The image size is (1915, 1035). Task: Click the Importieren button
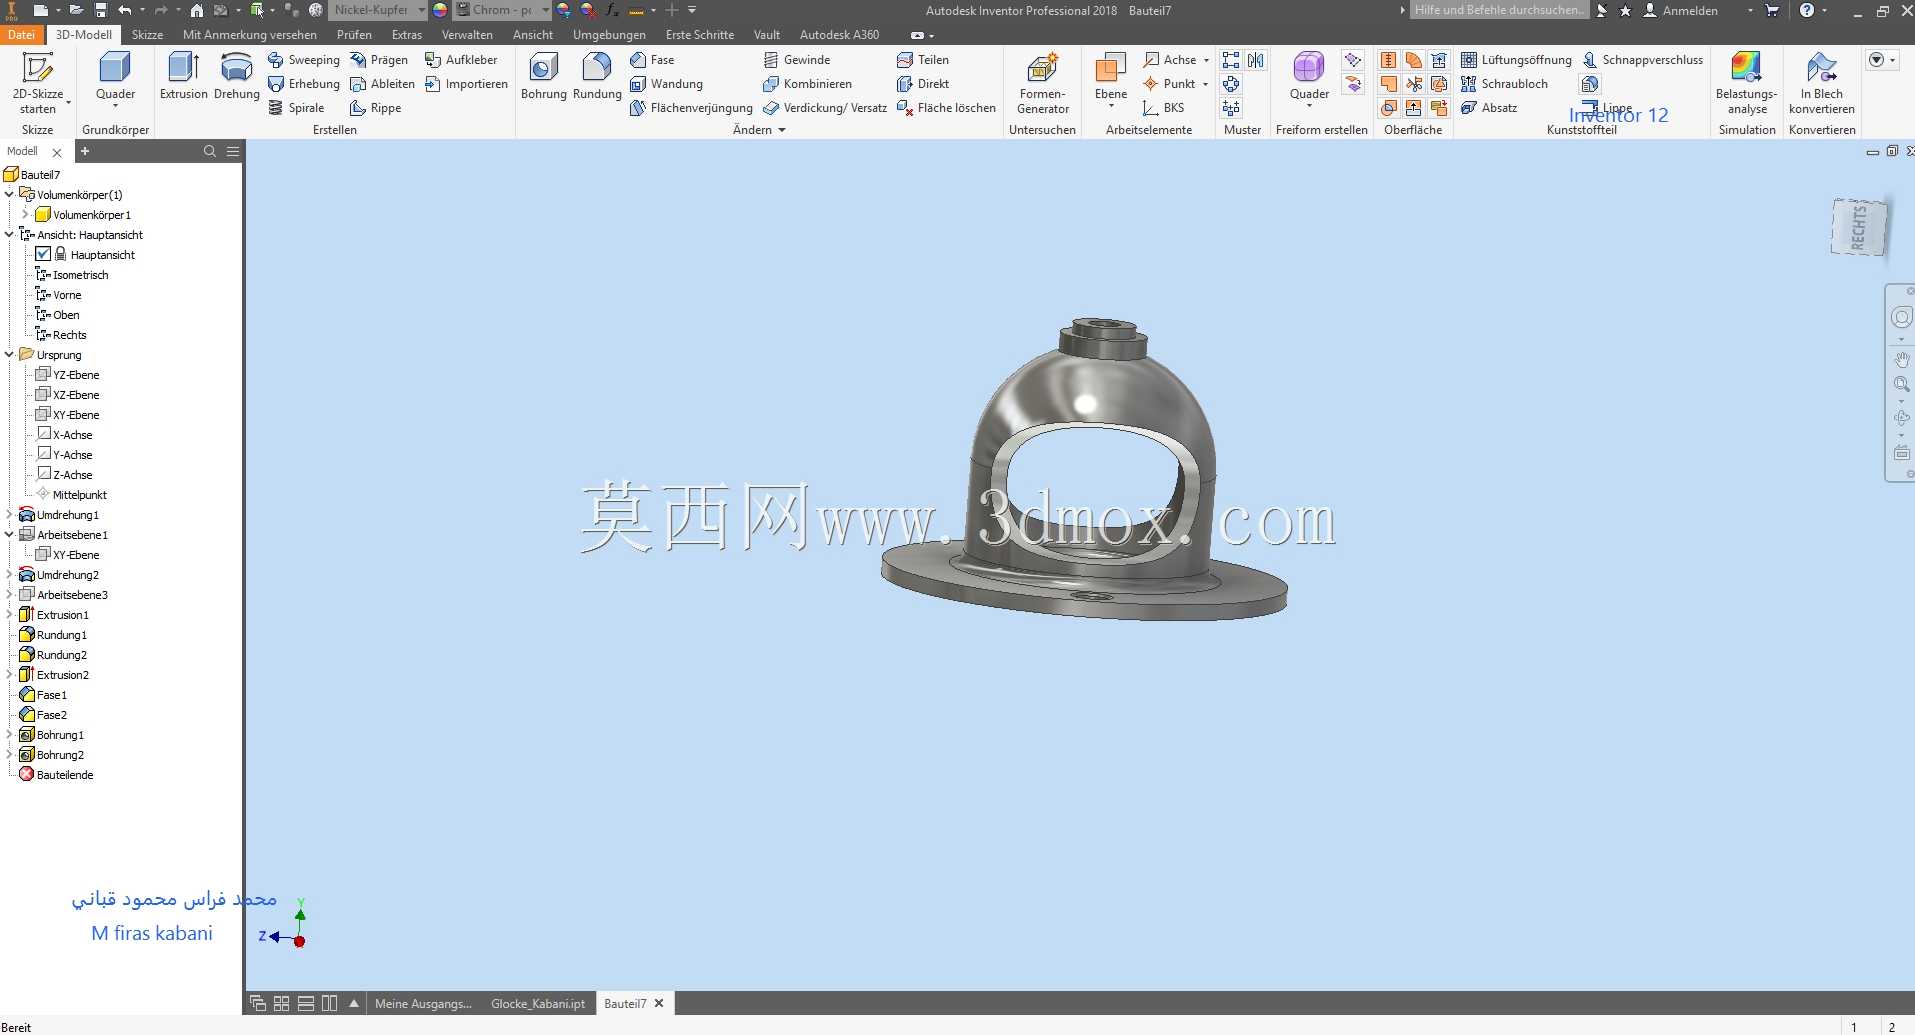(466, 84)
